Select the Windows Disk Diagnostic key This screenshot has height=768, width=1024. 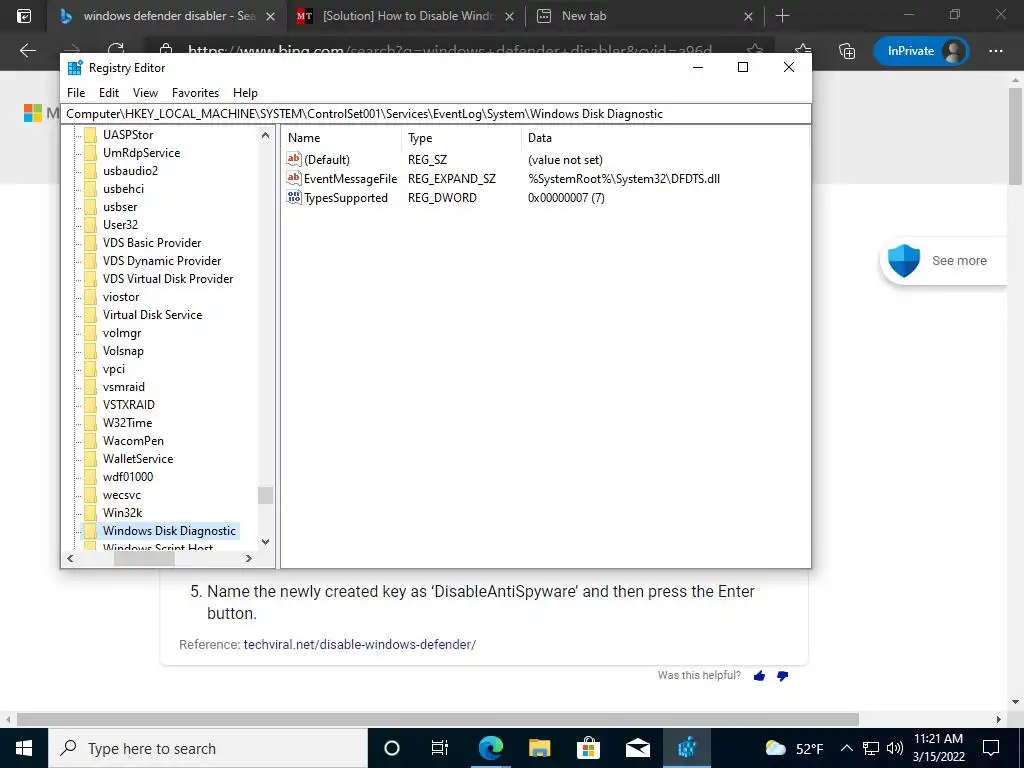169,531
